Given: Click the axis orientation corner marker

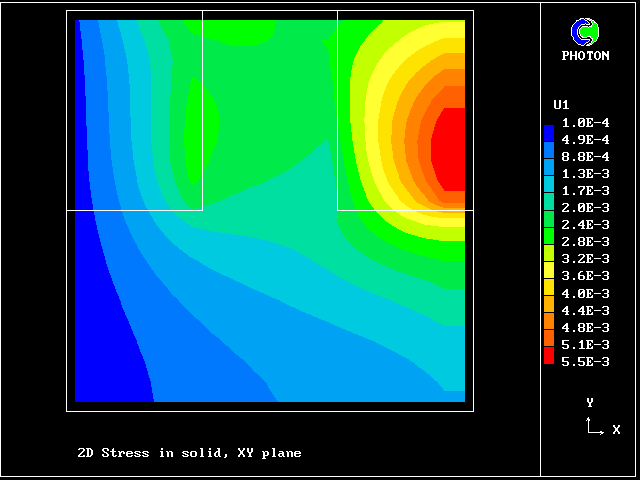Looking at the screenshot, I should click(594, 428).
